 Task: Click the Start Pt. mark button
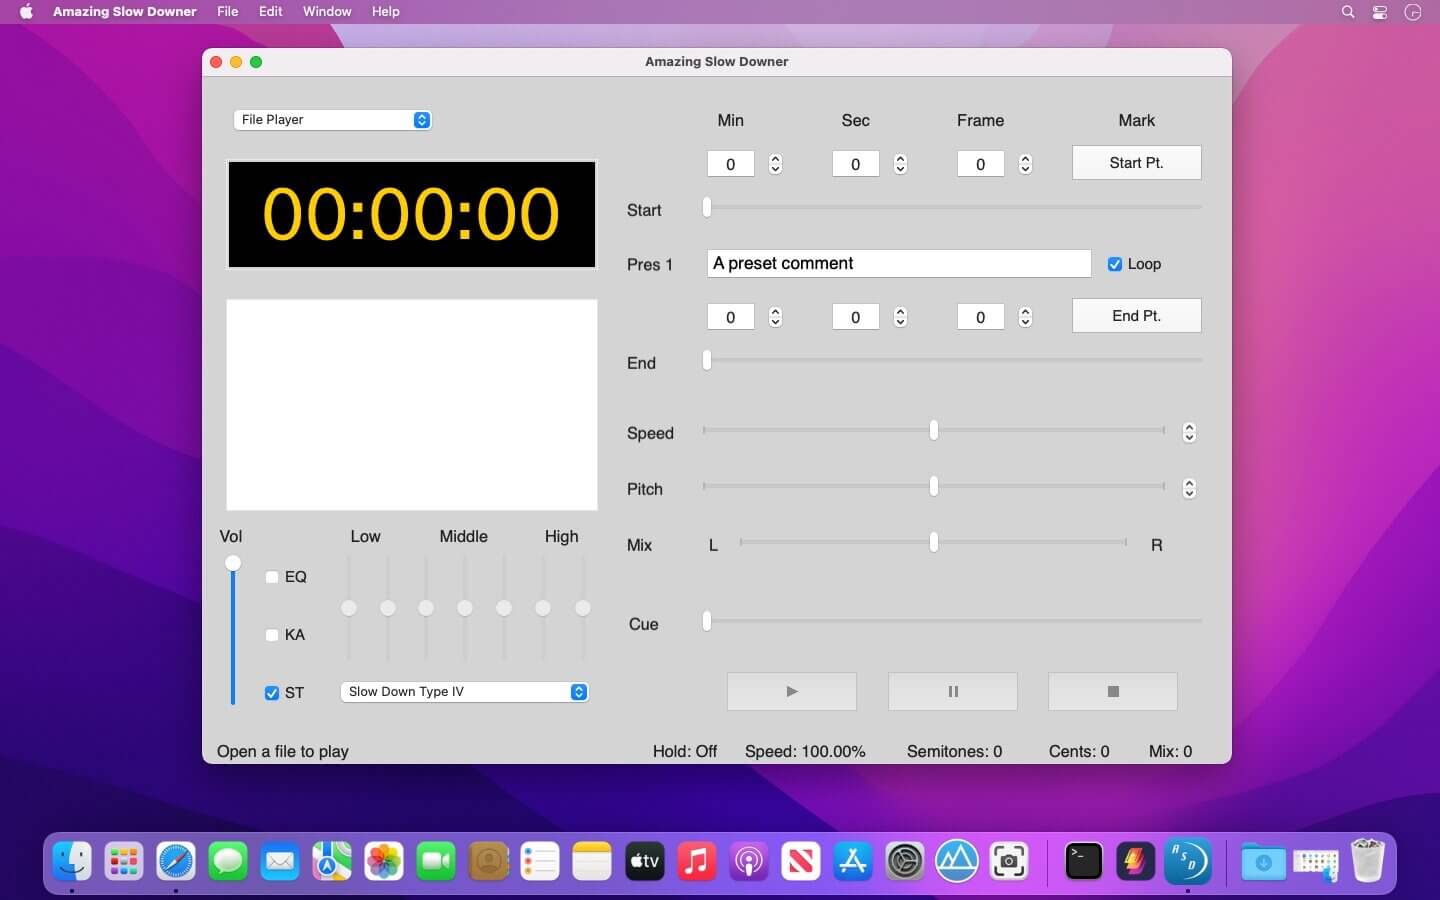1136,163
